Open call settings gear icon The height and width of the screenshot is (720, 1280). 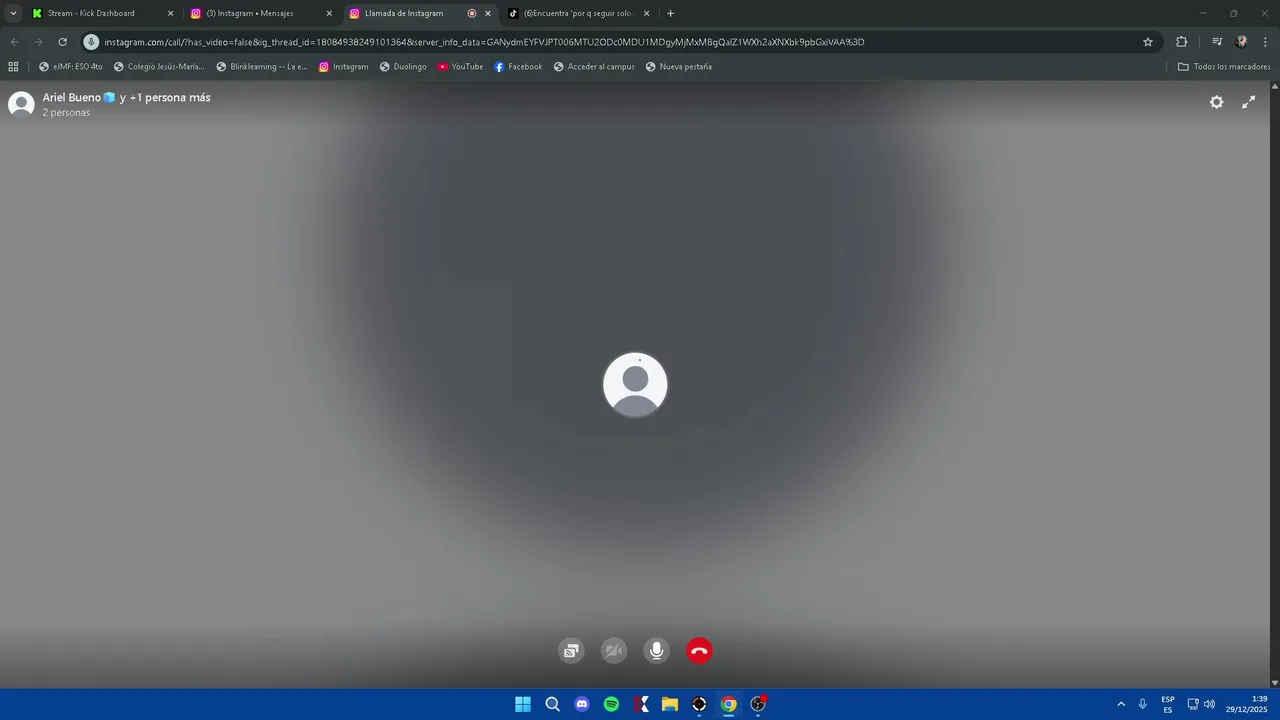pyautogui.click(x=1216, y=102)
